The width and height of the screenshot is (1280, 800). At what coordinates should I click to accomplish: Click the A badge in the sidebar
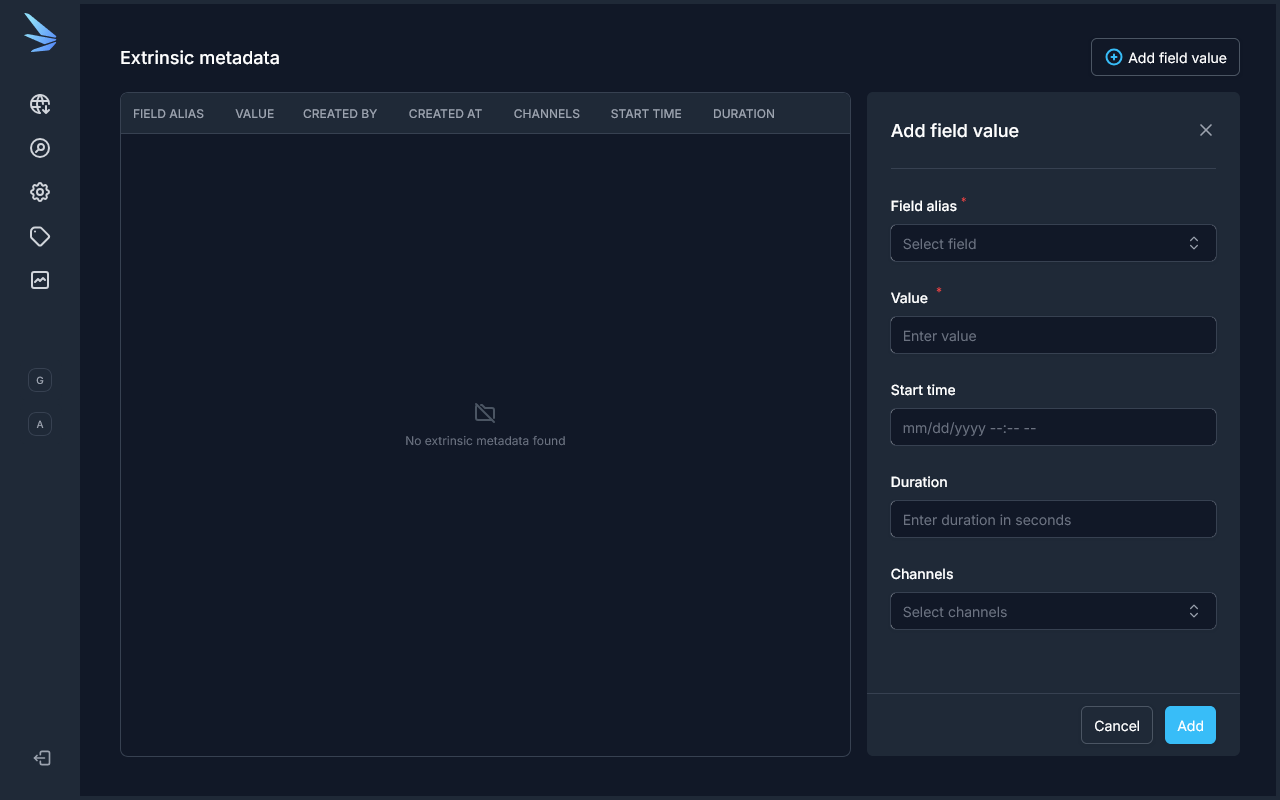tap(40, 424)
